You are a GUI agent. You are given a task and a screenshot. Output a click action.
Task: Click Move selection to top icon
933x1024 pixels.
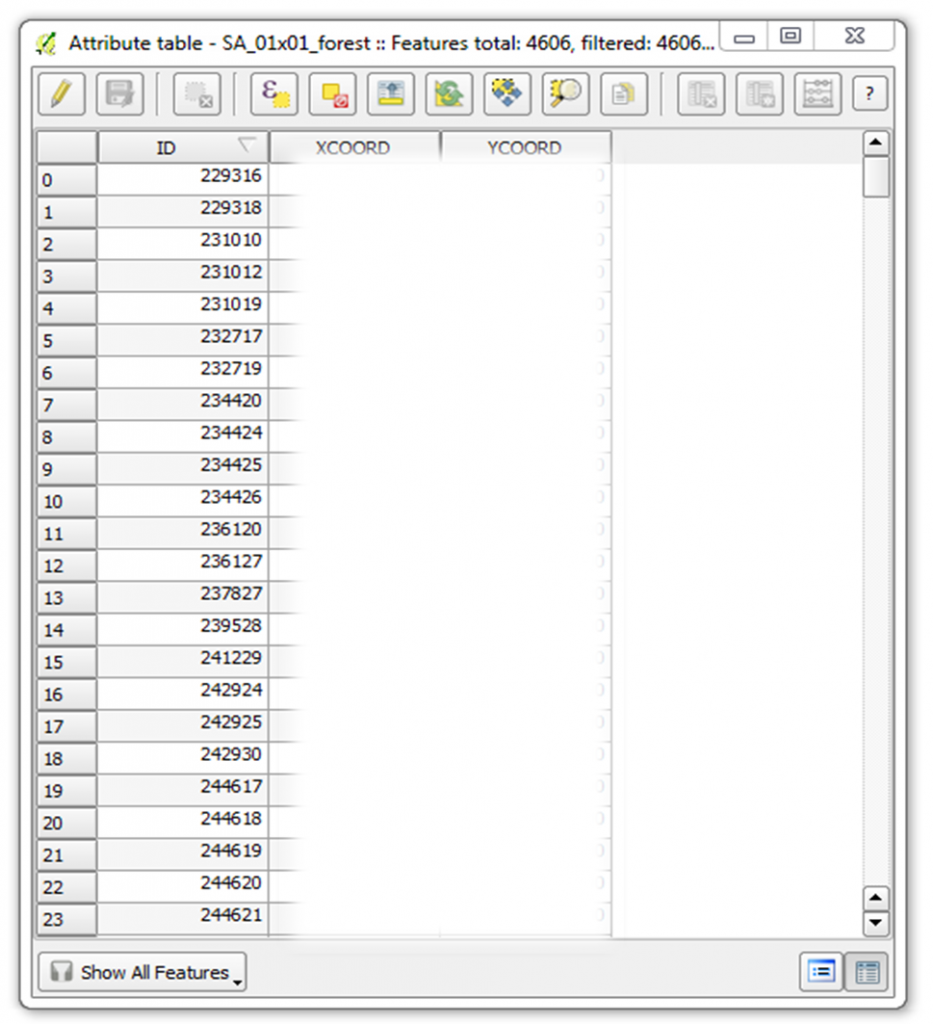tap(390, 94)
